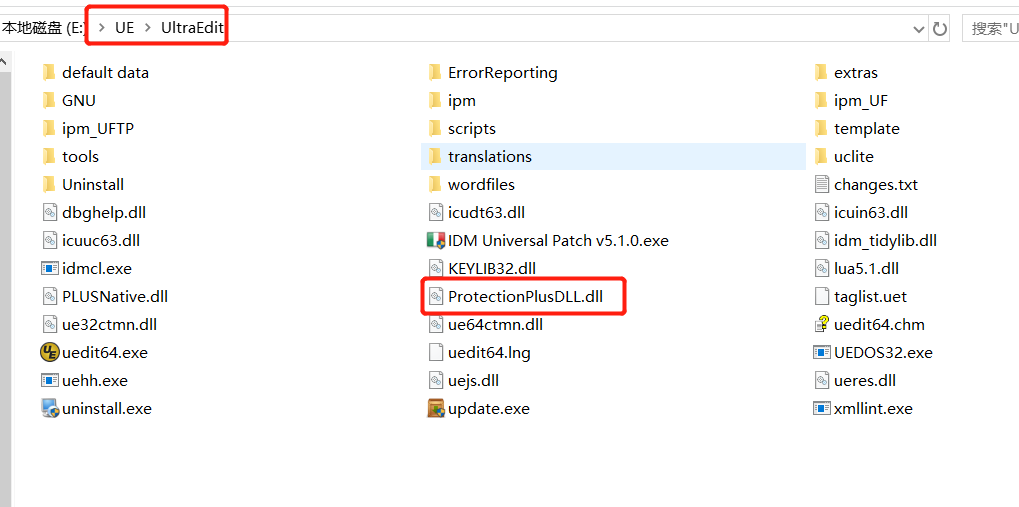Select the UEDOS32.exe icon
1019x507 pixels.
(822, 353)
